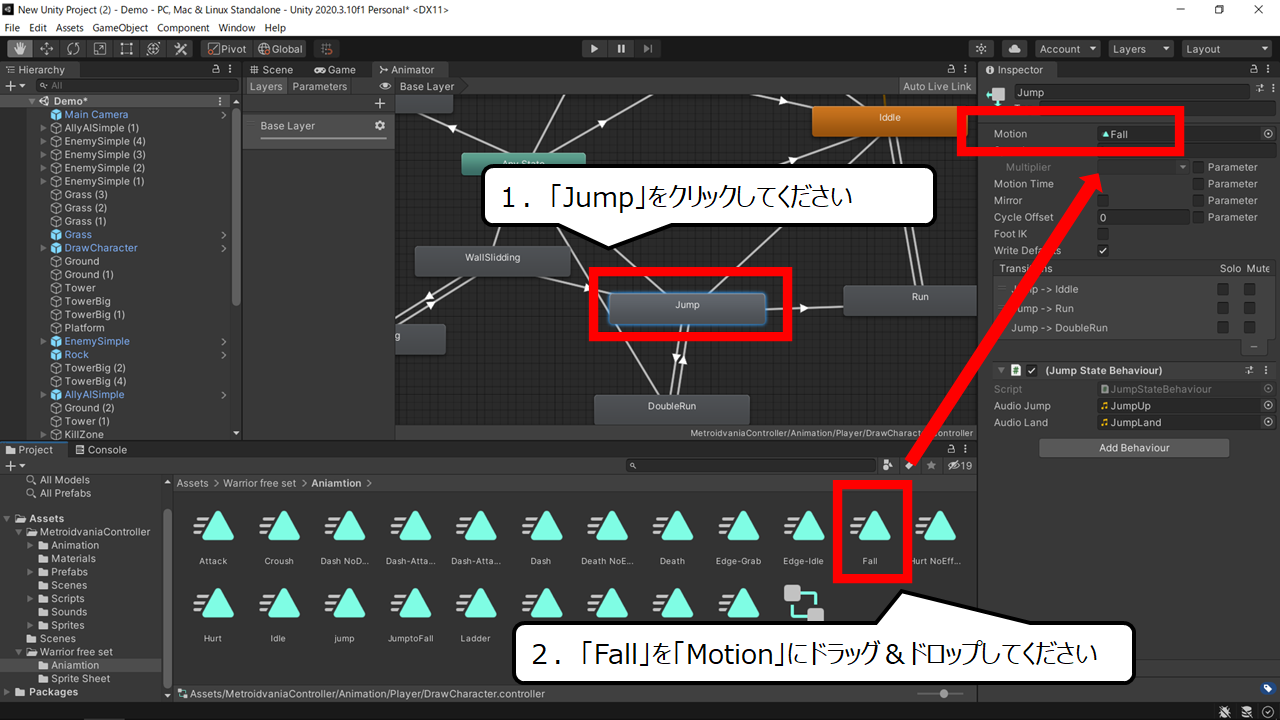Select the Rect tool
This screenshot has width=1280, height=720.
pos(127,49)
